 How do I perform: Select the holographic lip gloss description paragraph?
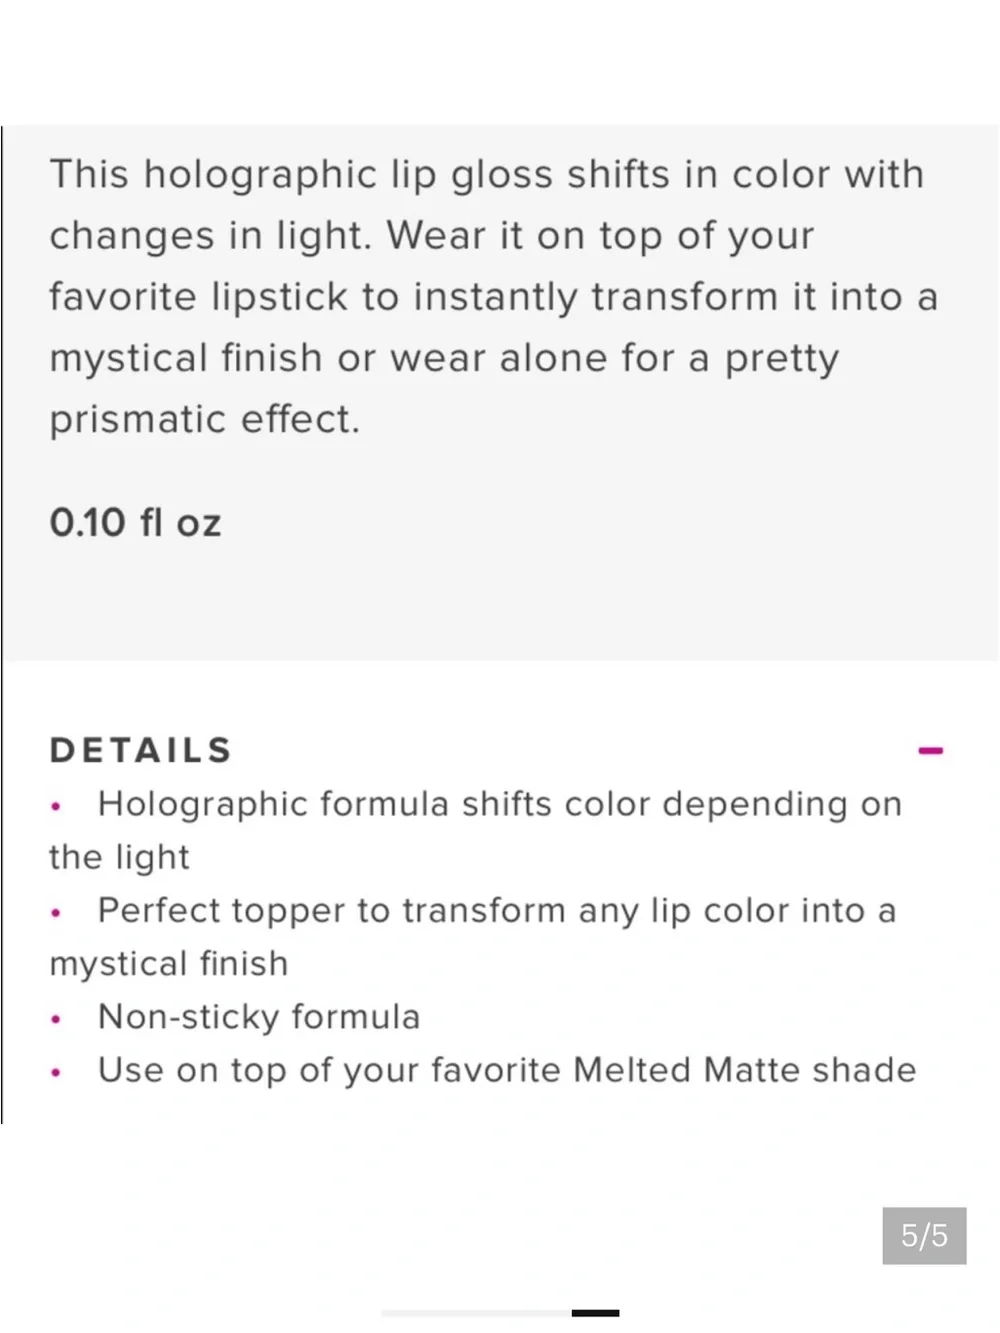tap(494, 297)
